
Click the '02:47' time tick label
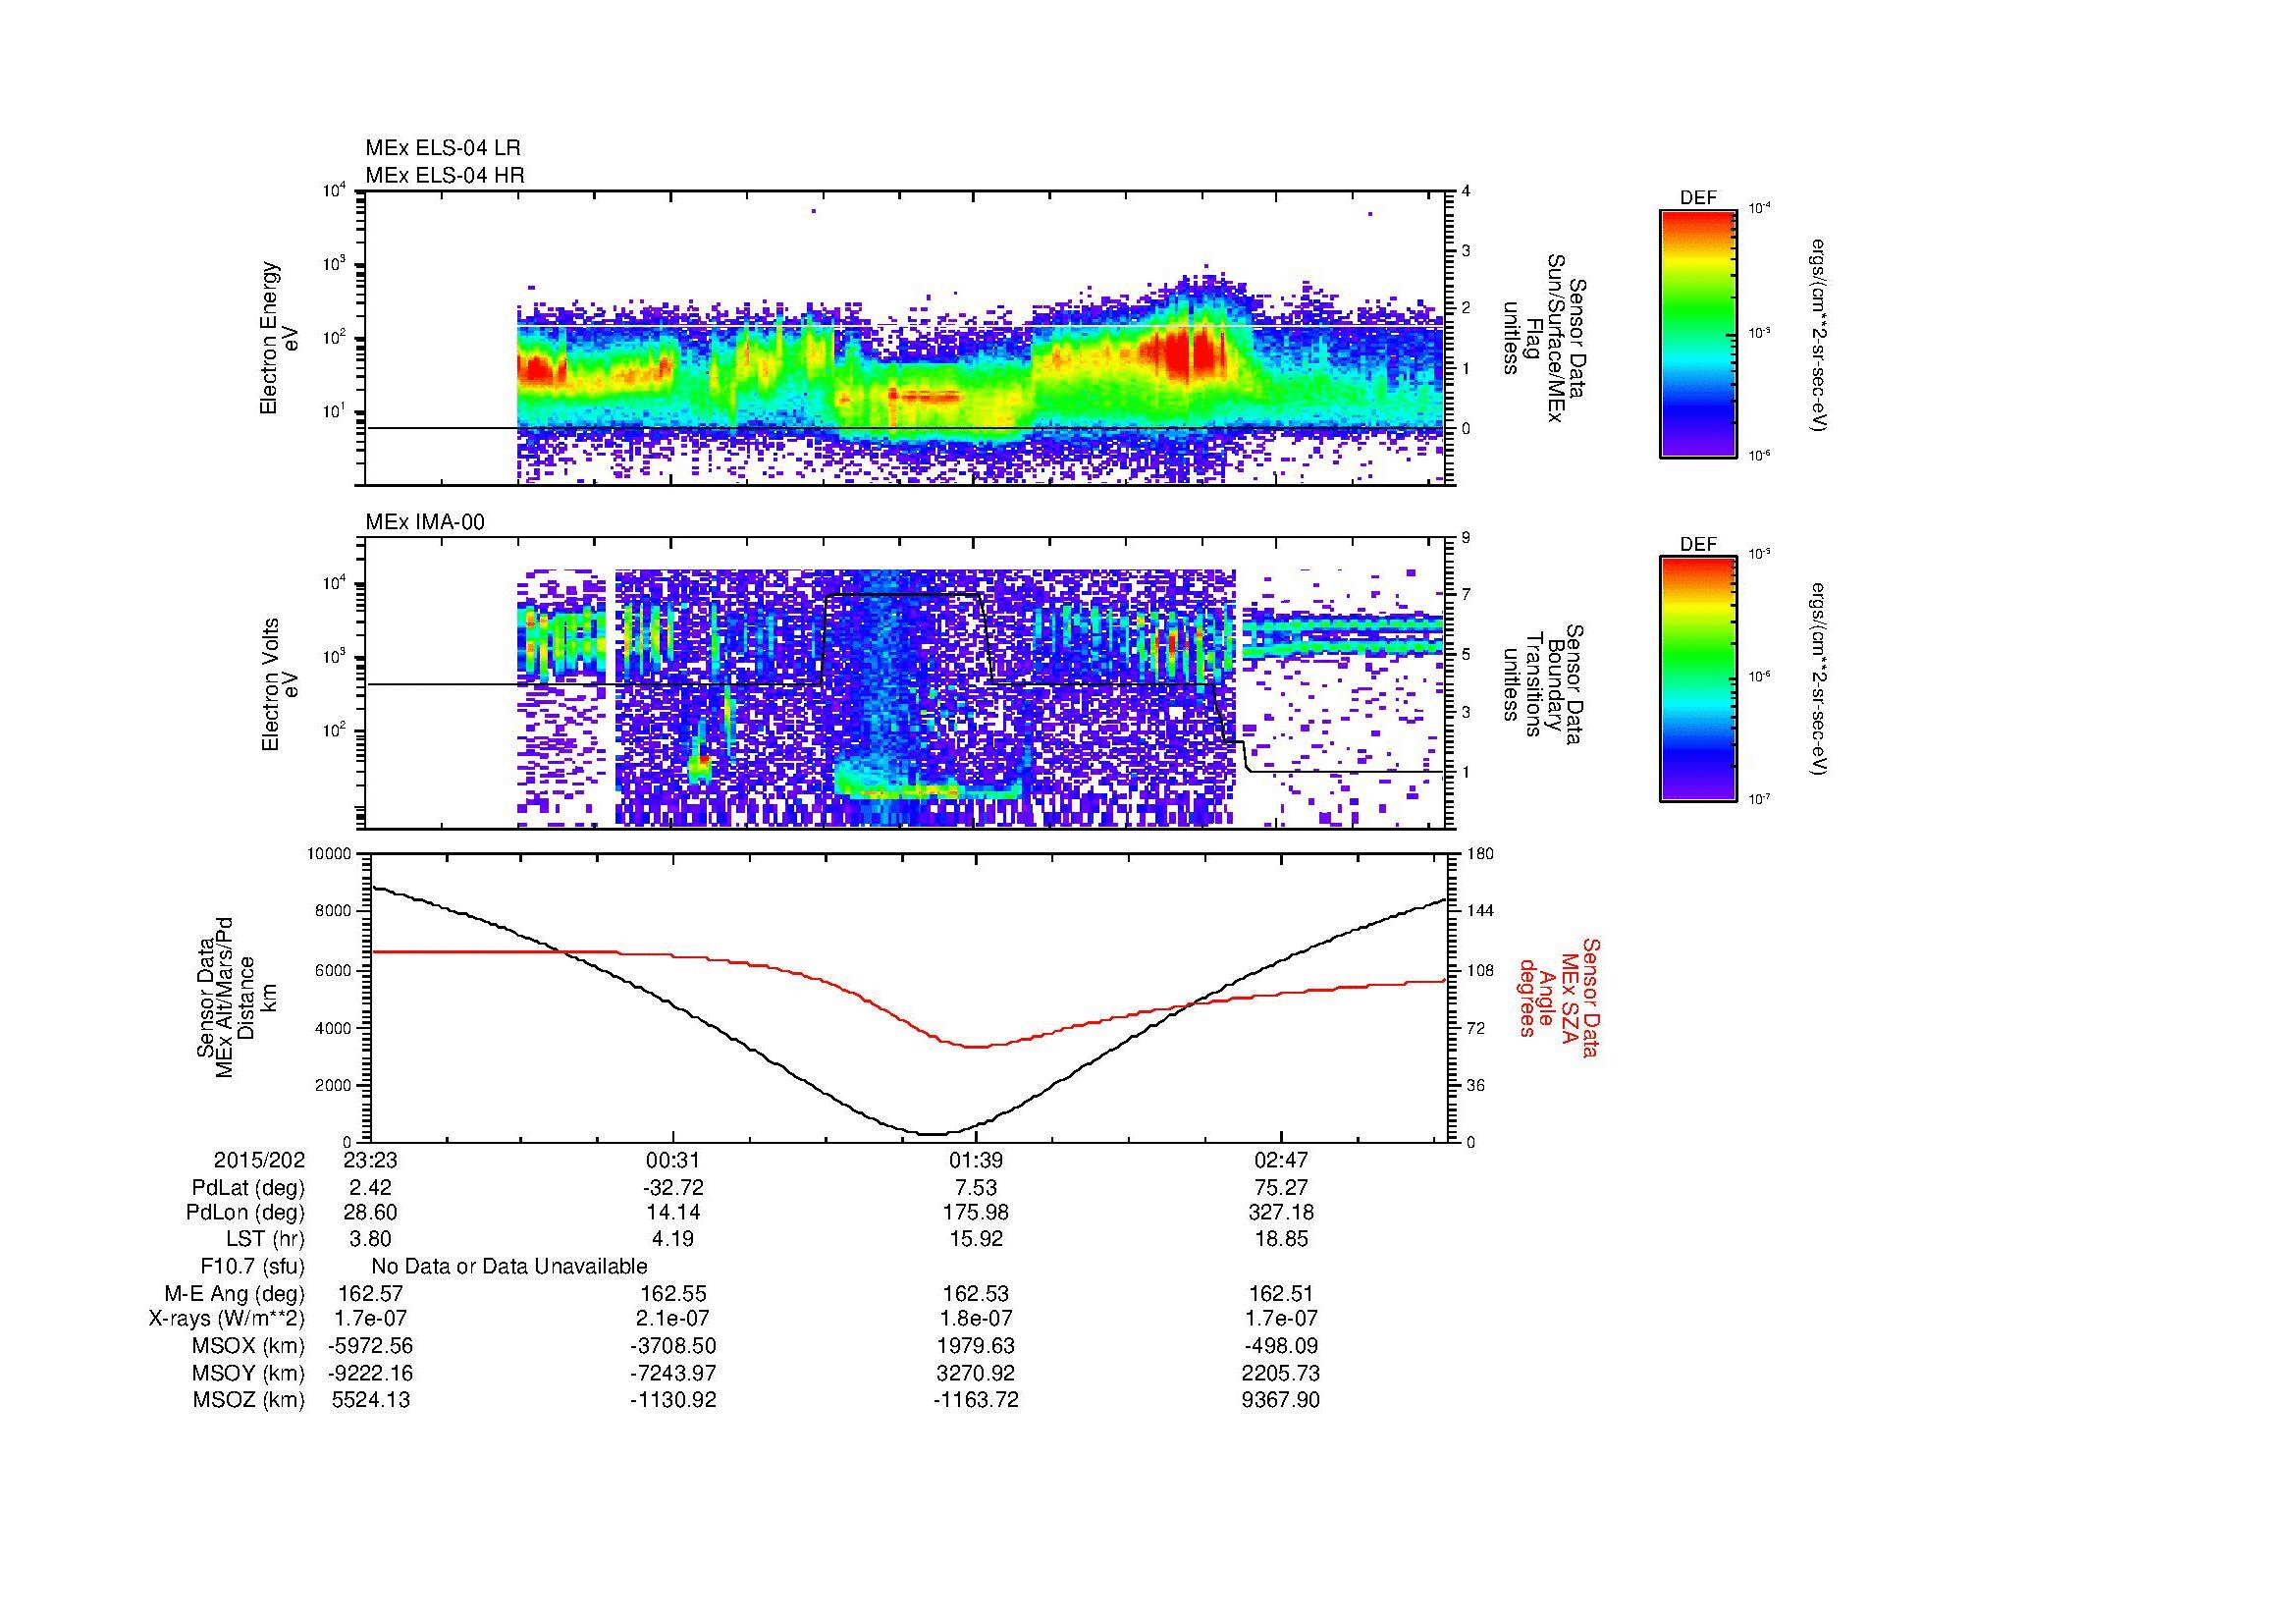(x=1281, y=1161)
